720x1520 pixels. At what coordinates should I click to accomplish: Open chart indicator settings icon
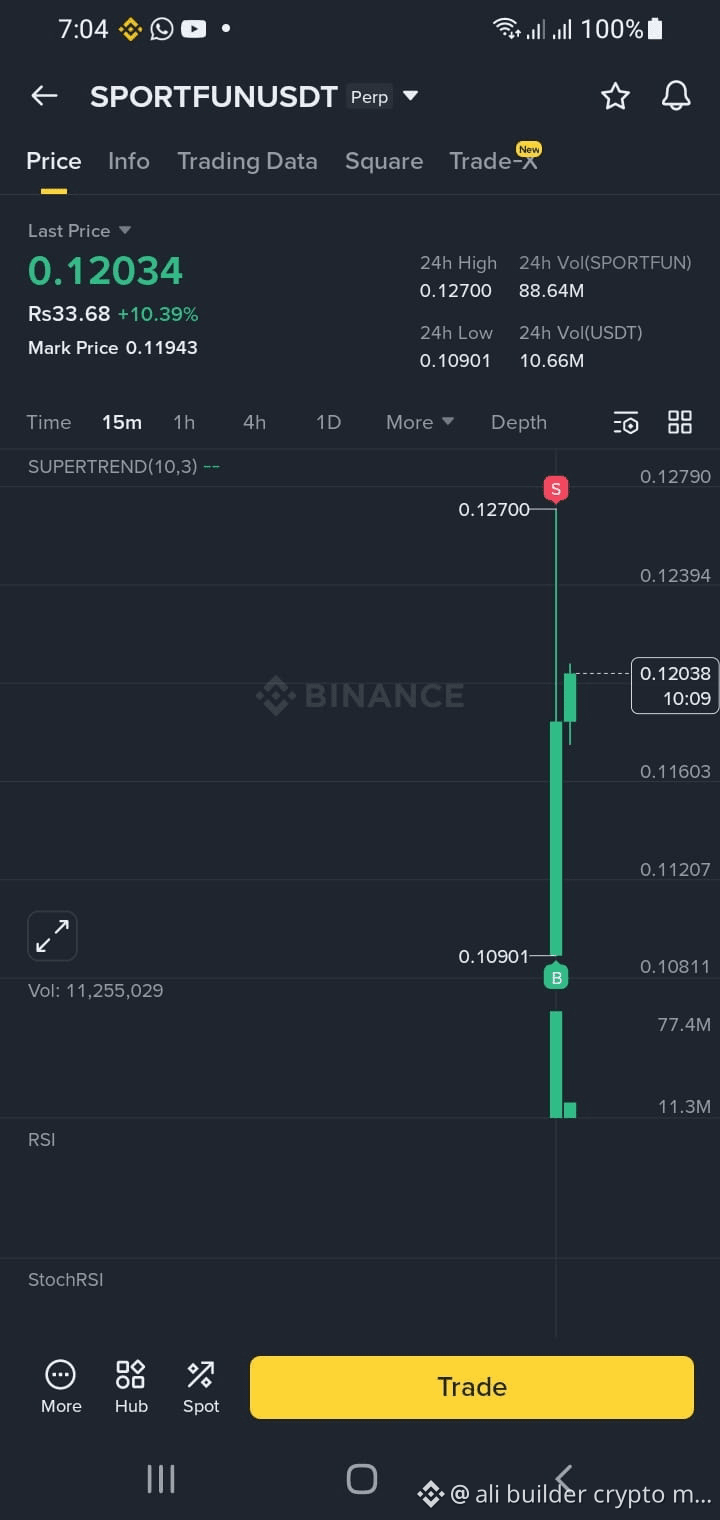(626, 423)
